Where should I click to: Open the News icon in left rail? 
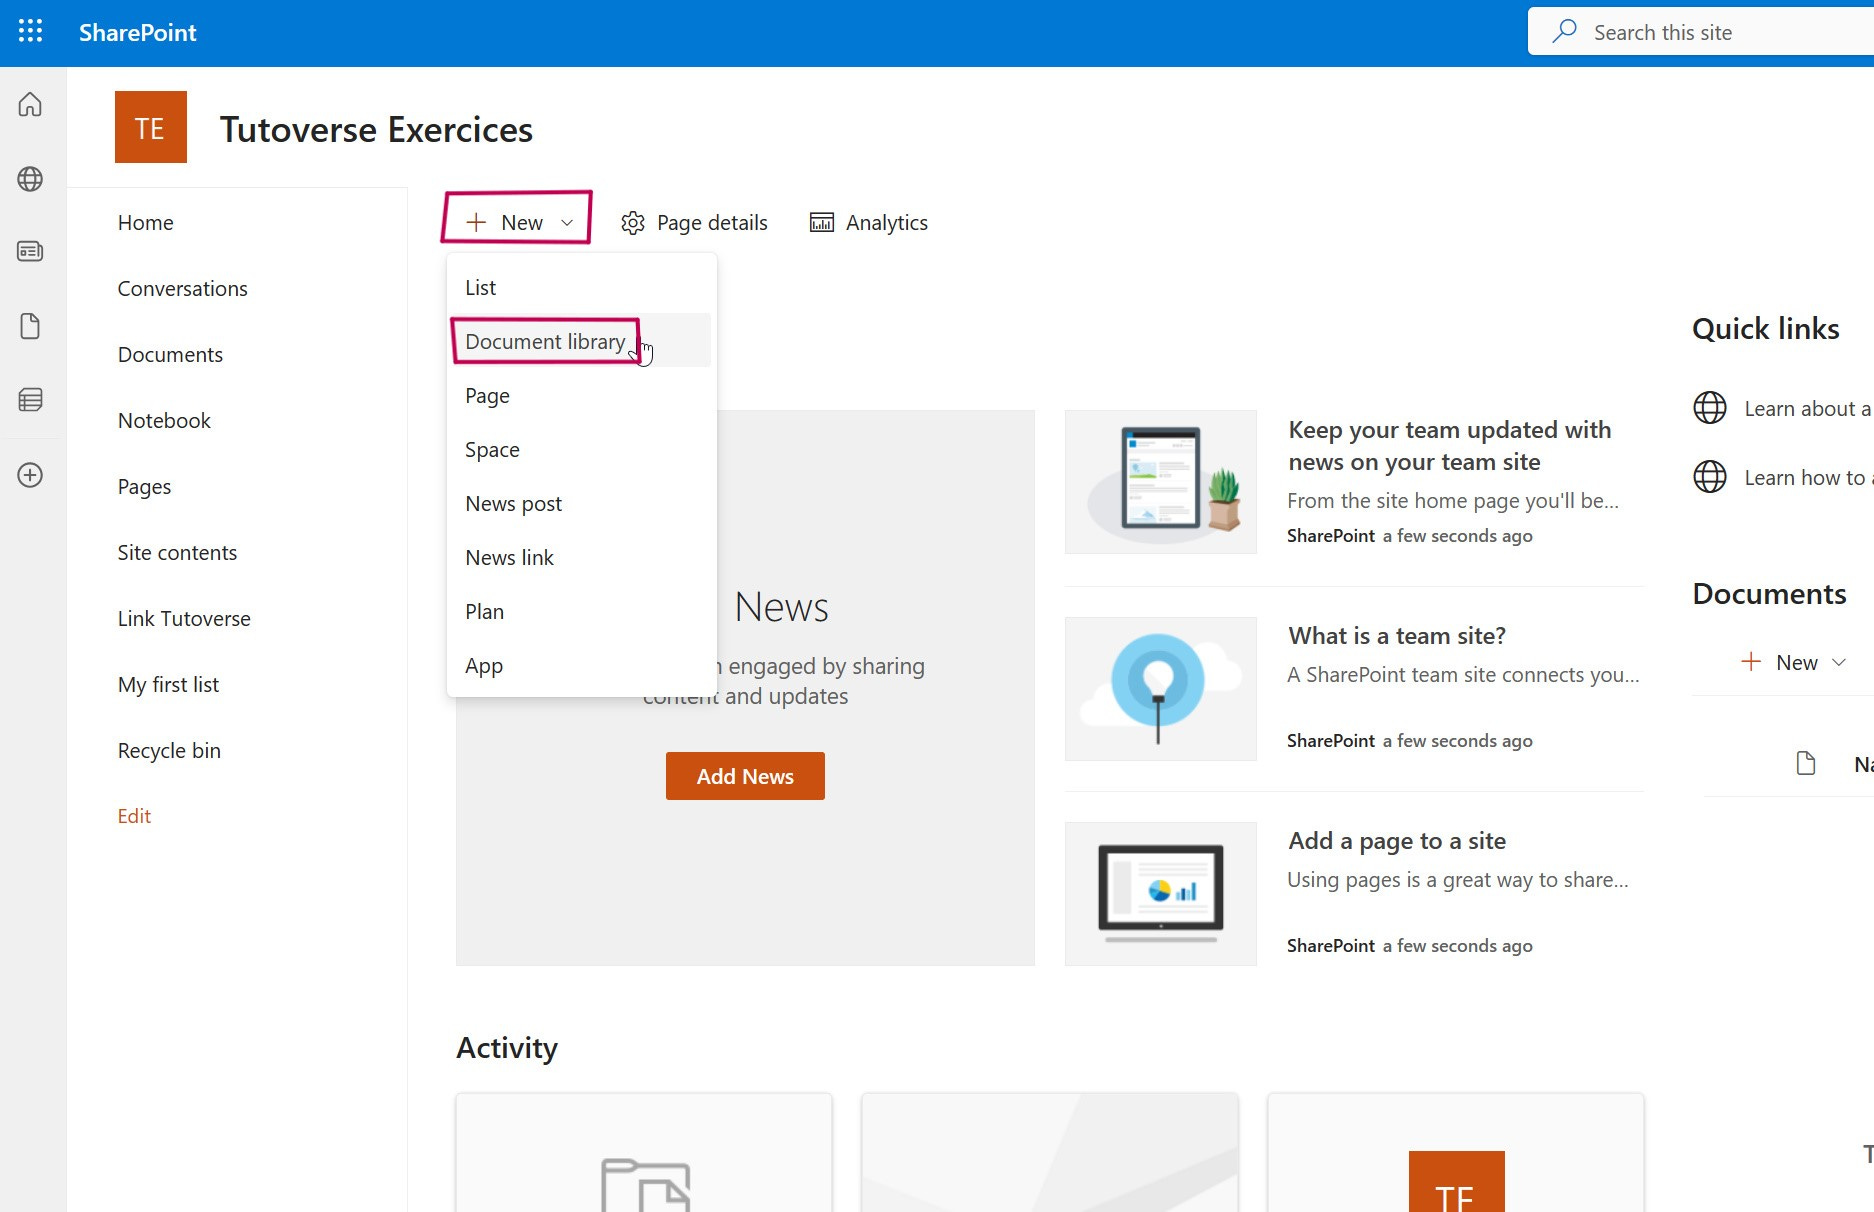point(30,251)
